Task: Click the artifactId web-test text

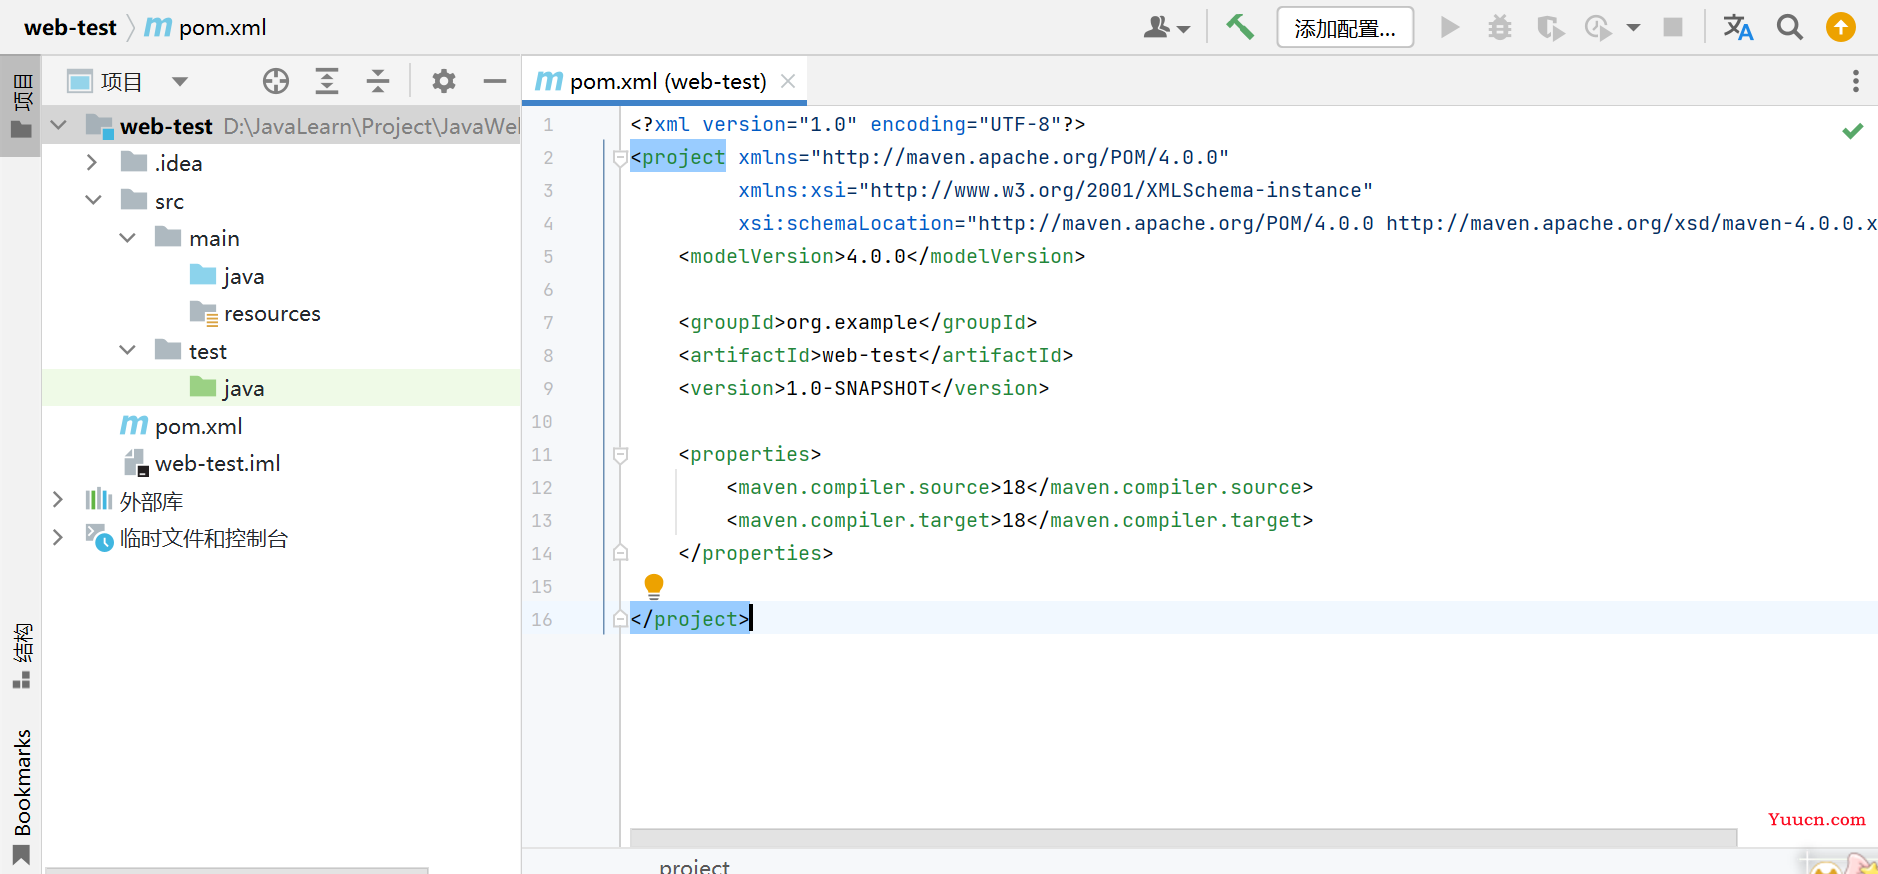Action: pos(869,355)
